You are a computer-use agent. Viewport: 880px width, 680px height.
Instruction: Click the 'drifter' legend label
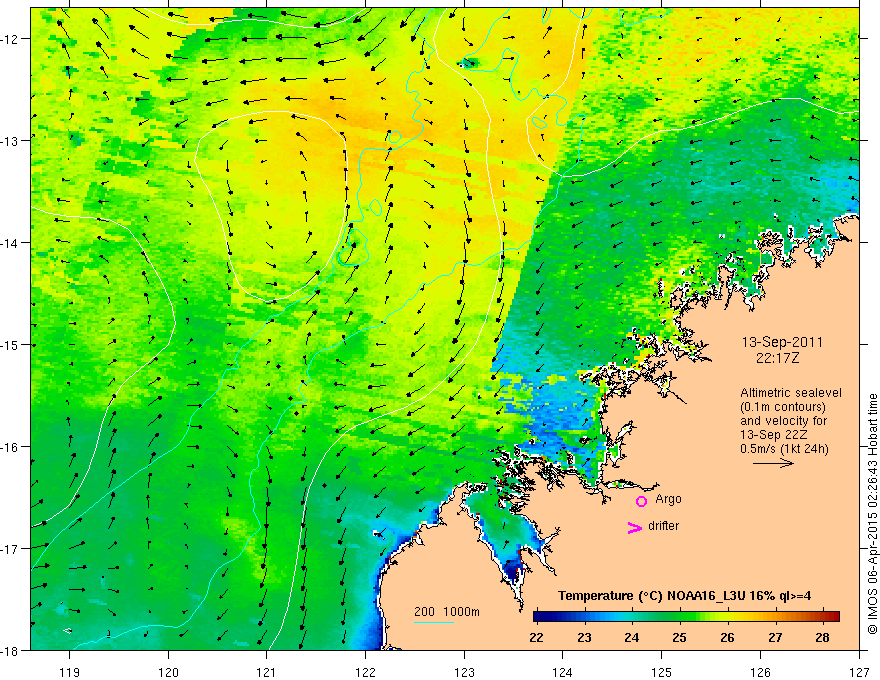point(663,526)
